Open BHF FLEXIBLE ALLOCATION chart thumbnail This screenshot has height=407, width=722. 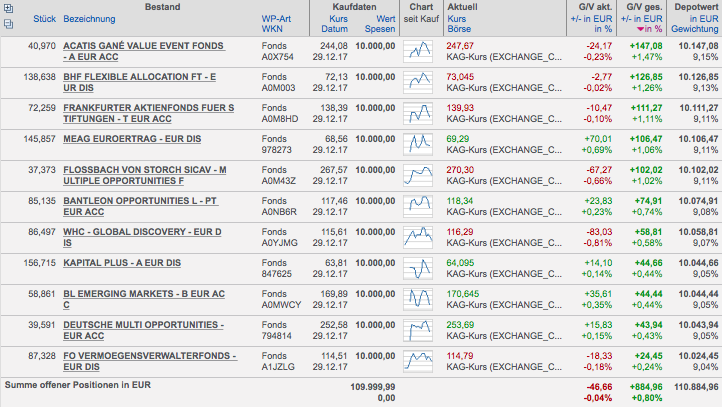pos(418,82)
